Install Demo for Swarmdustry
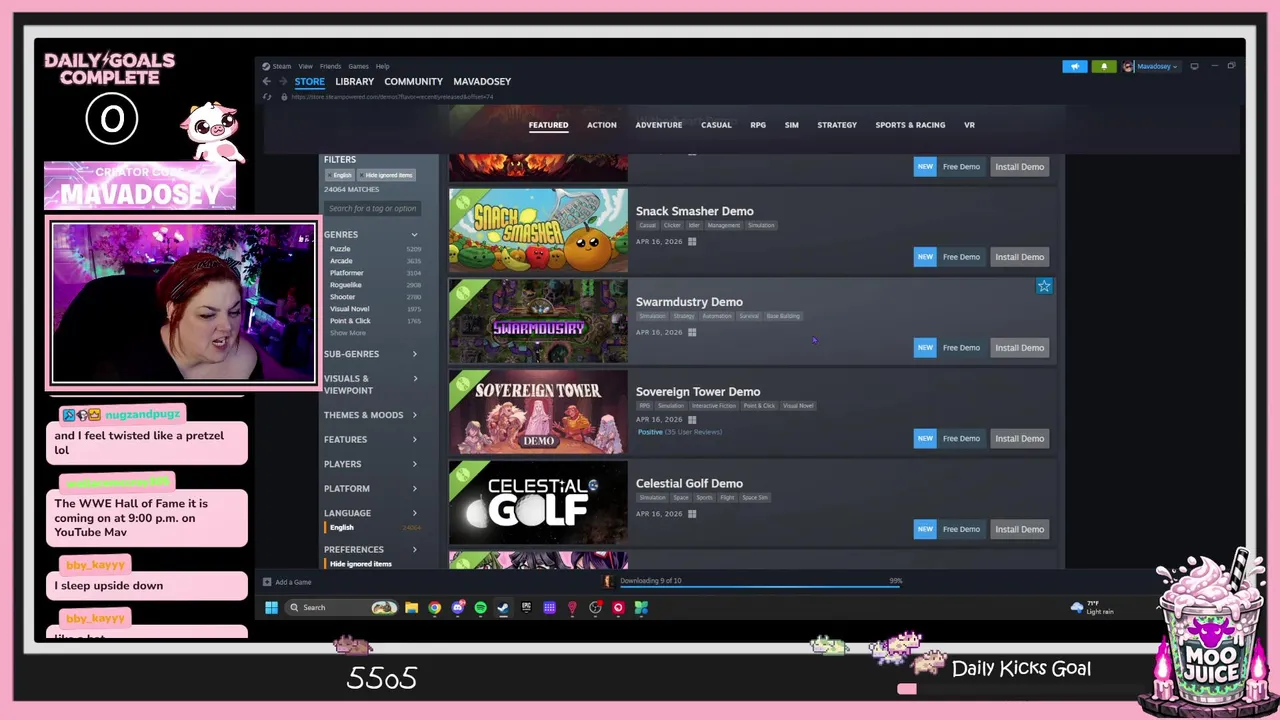Screen dimensions: 1280x720 pyautogui.click(x=1019, y=348)
